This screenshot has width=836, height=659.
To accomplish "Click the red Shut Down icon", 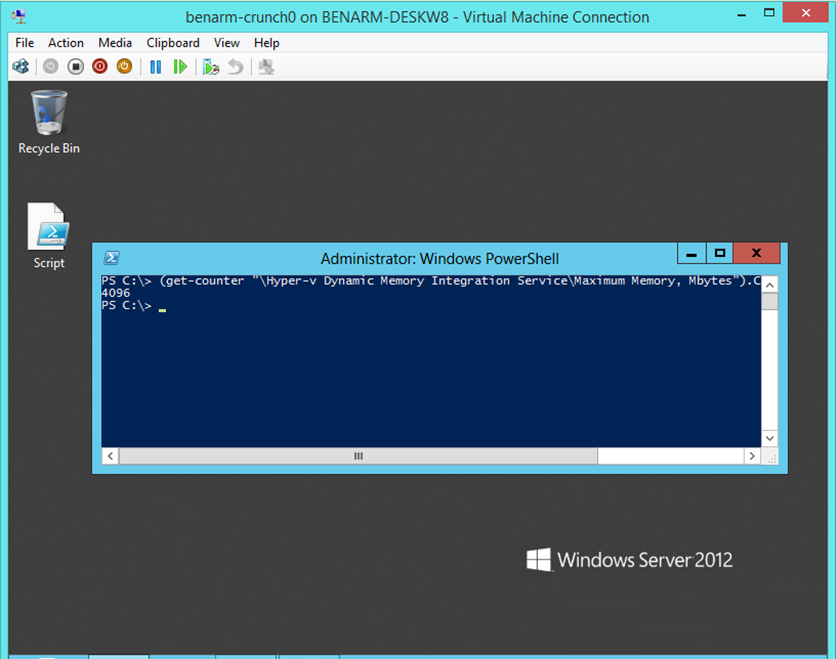I will tap(100, 67).
